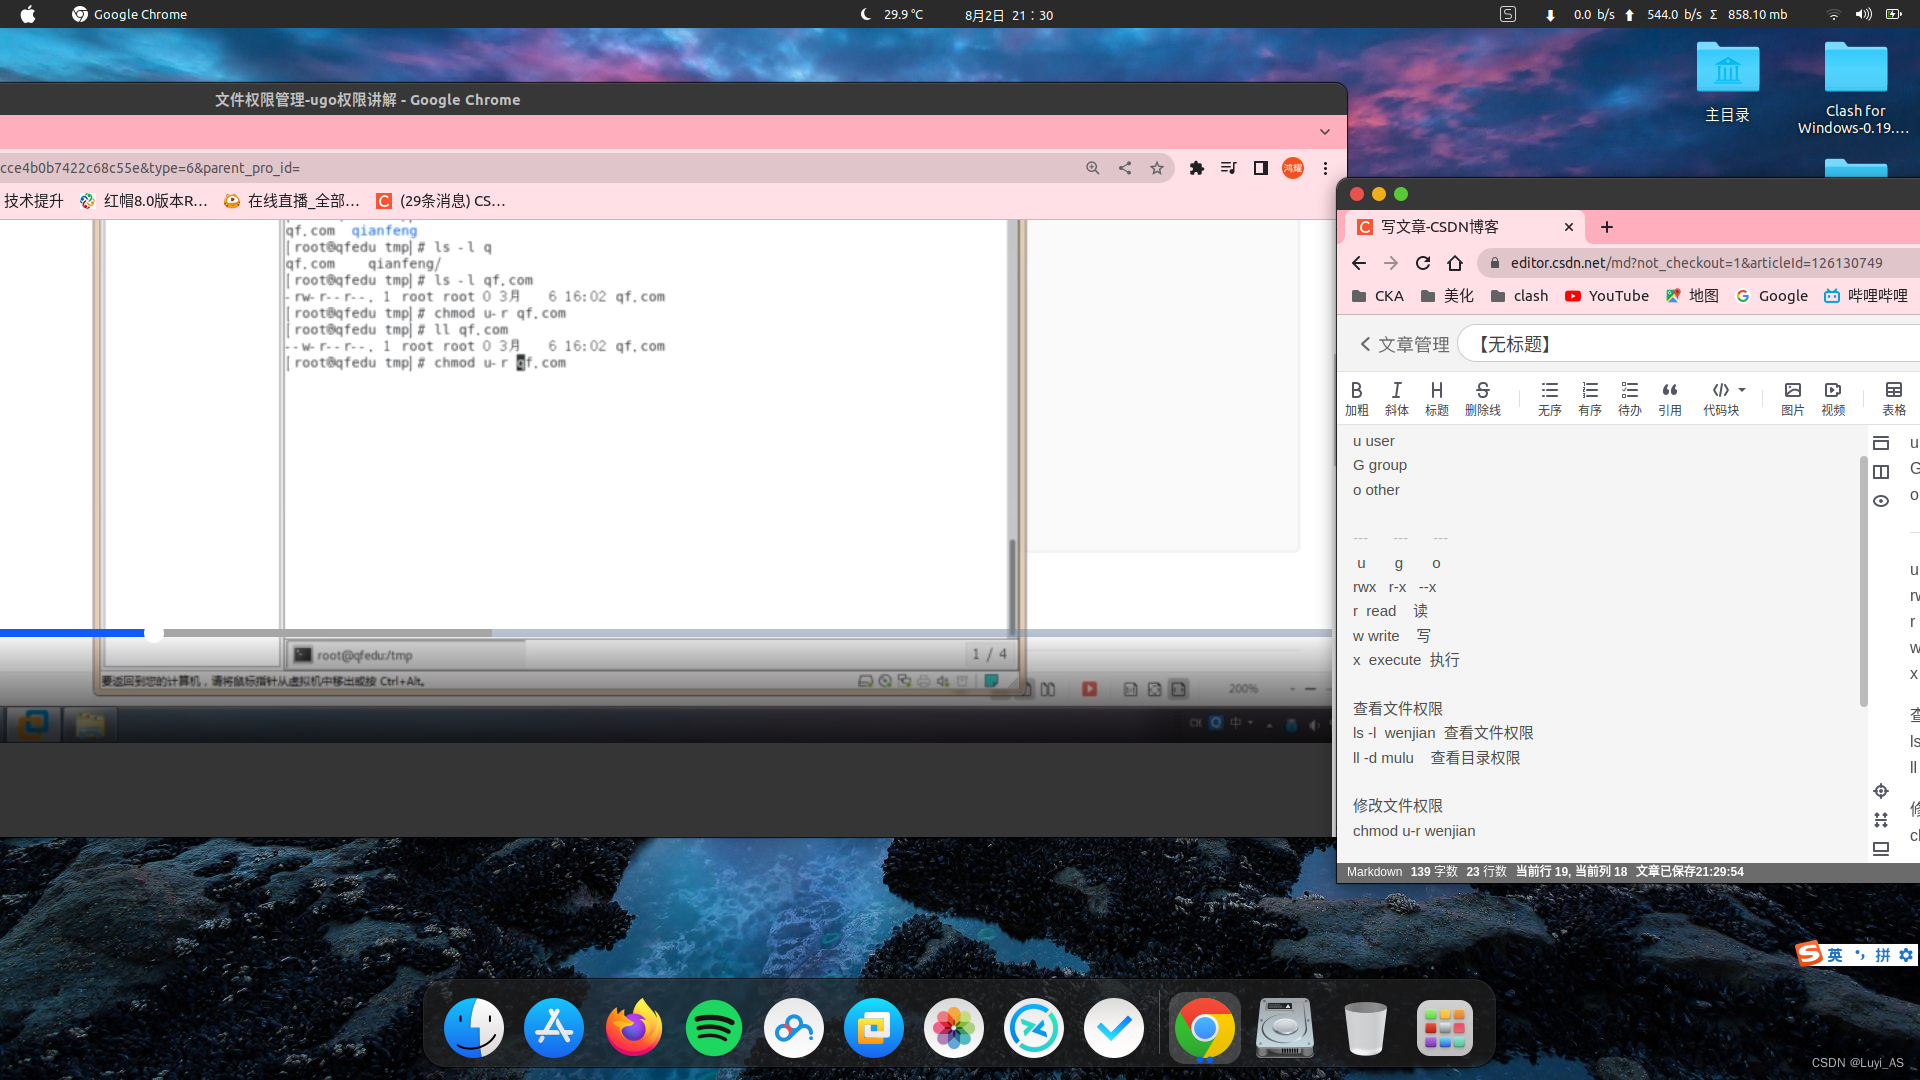Toggle sync-scroll crosshair icon in editor sidebar

(1880, 791)
